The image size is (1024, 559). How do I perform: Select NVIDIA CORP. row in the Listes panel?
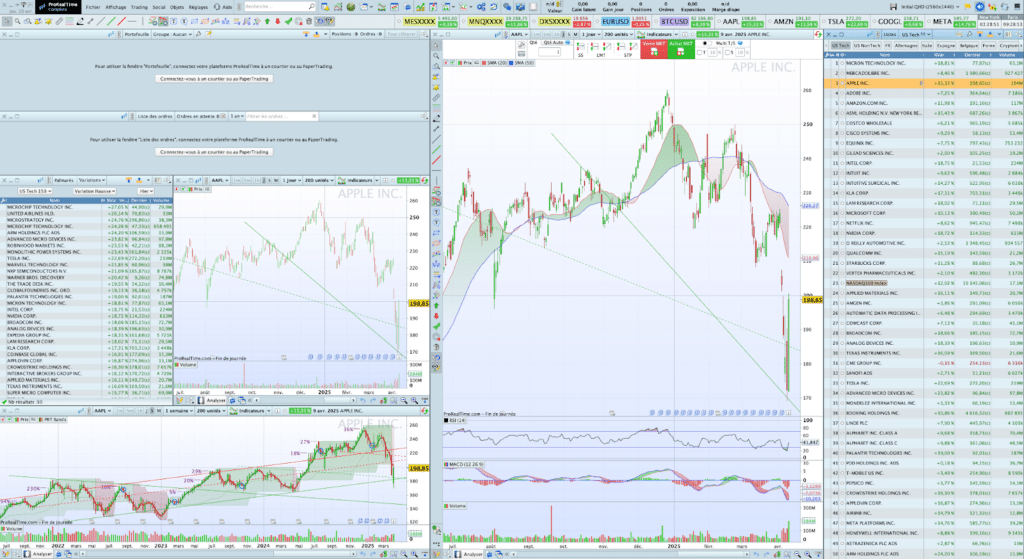924,233
